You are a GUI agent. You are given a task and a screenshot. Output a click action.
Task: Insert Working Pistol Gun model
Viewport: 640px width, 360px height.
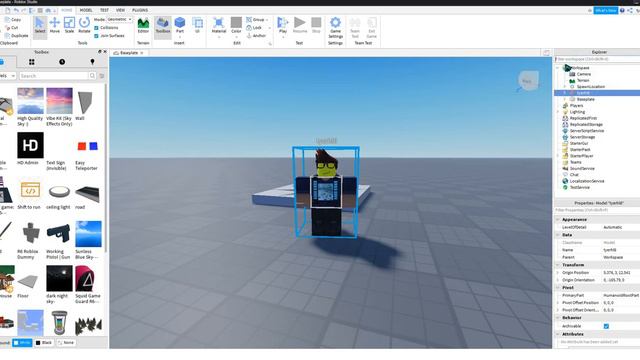pyautogui.click(x=58, y=241)
